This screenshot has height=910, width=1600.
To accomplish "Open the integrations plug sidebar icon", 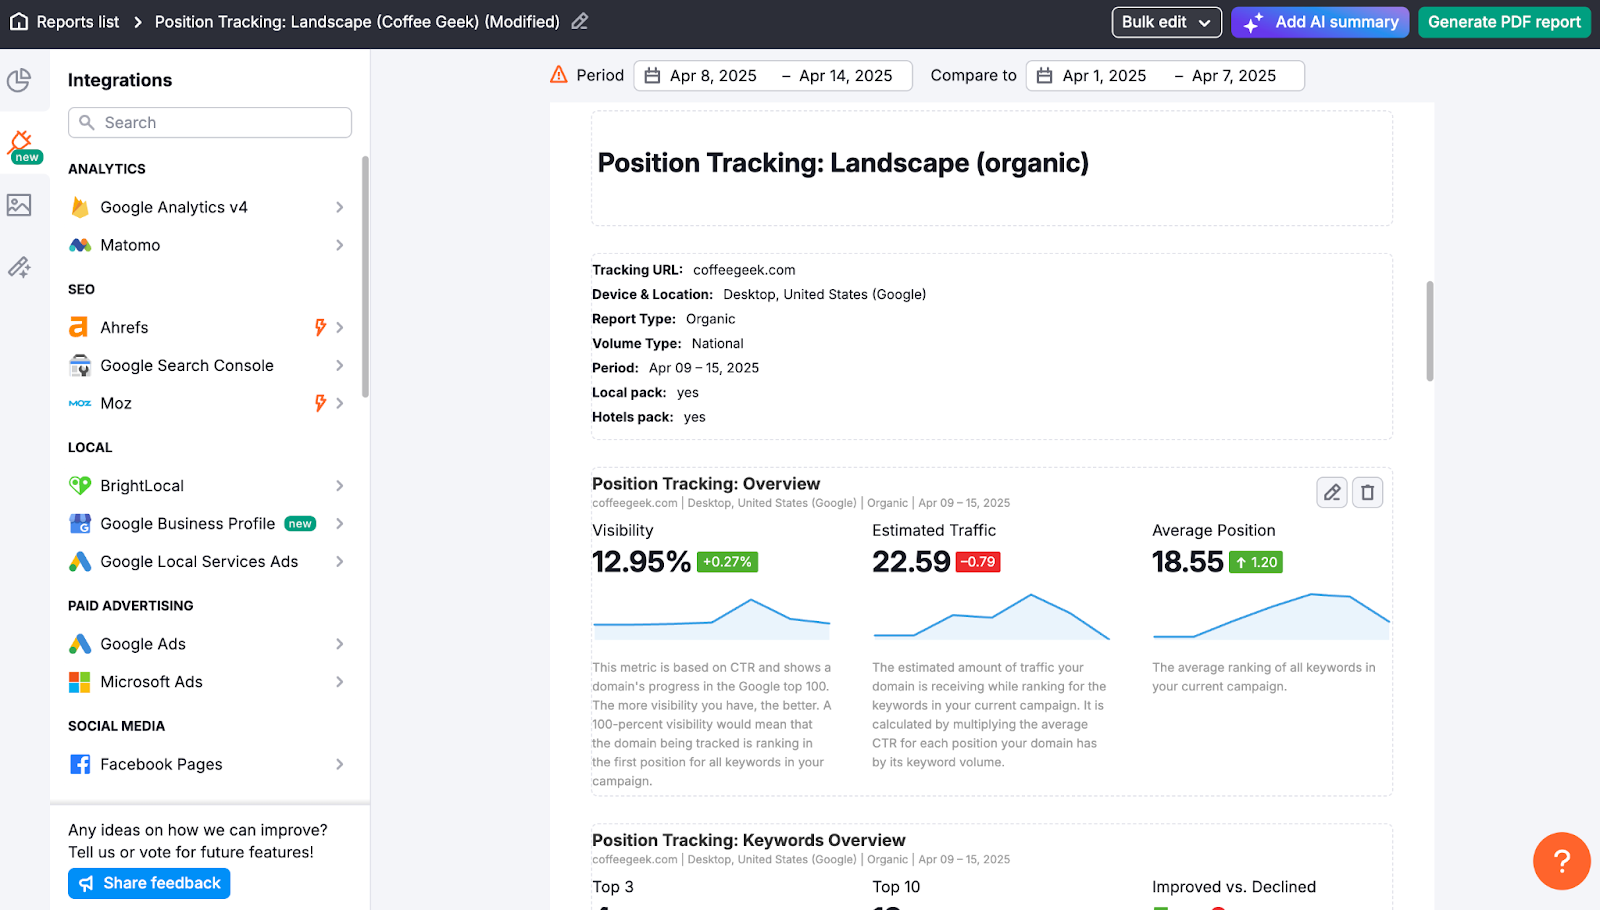I will click(x=22, y=143).
